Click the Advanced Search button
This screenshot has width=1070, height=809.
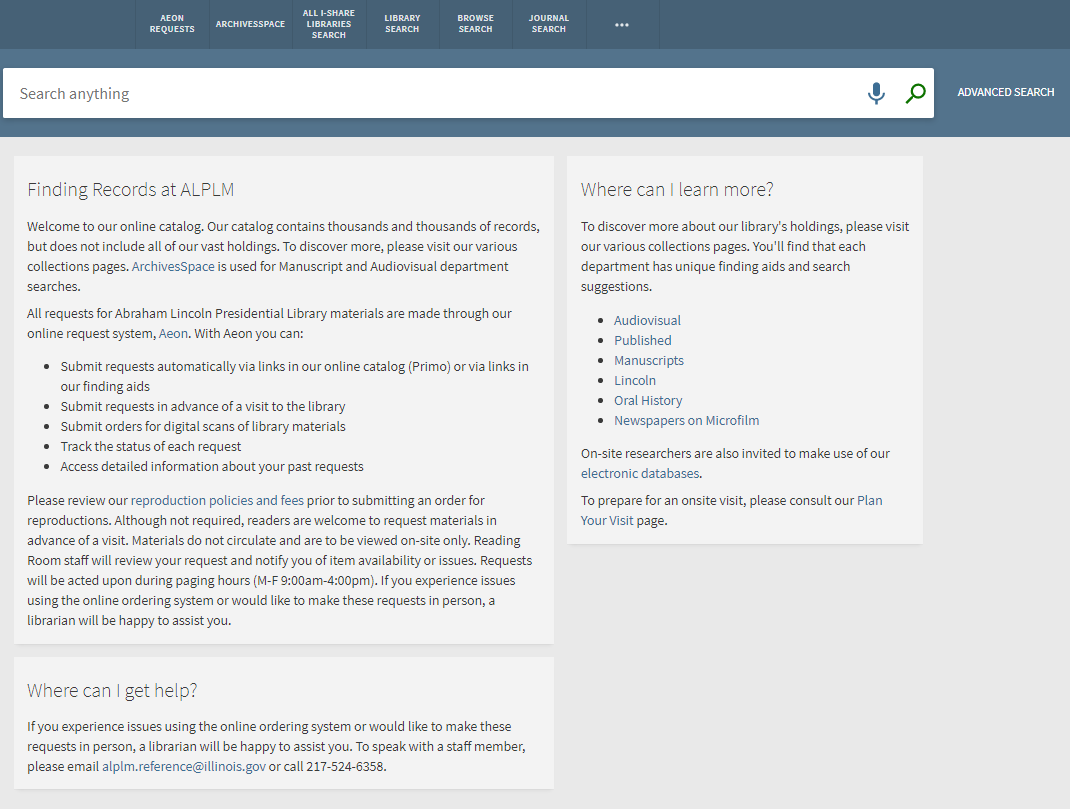coord(1005,93)
